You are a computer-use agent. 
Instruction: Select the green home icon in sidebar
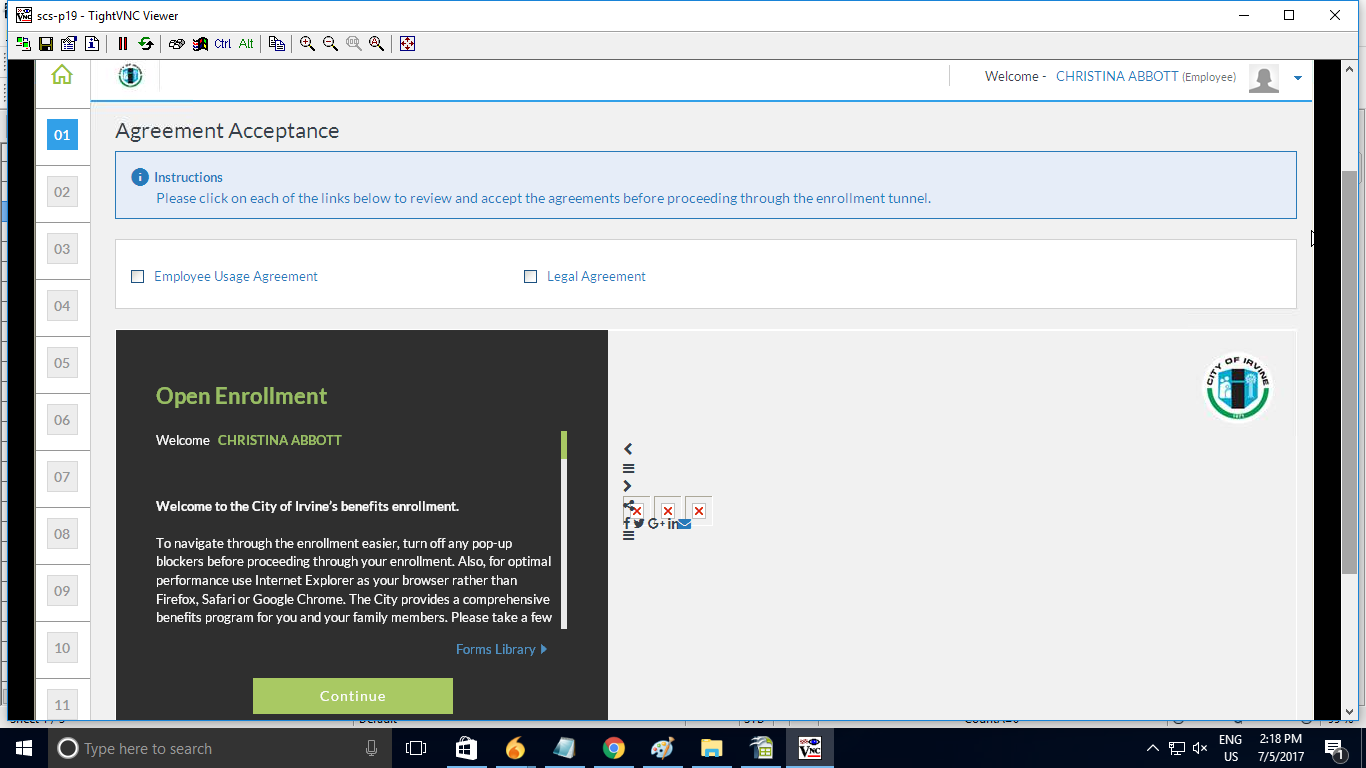click(x=61, y=74)
